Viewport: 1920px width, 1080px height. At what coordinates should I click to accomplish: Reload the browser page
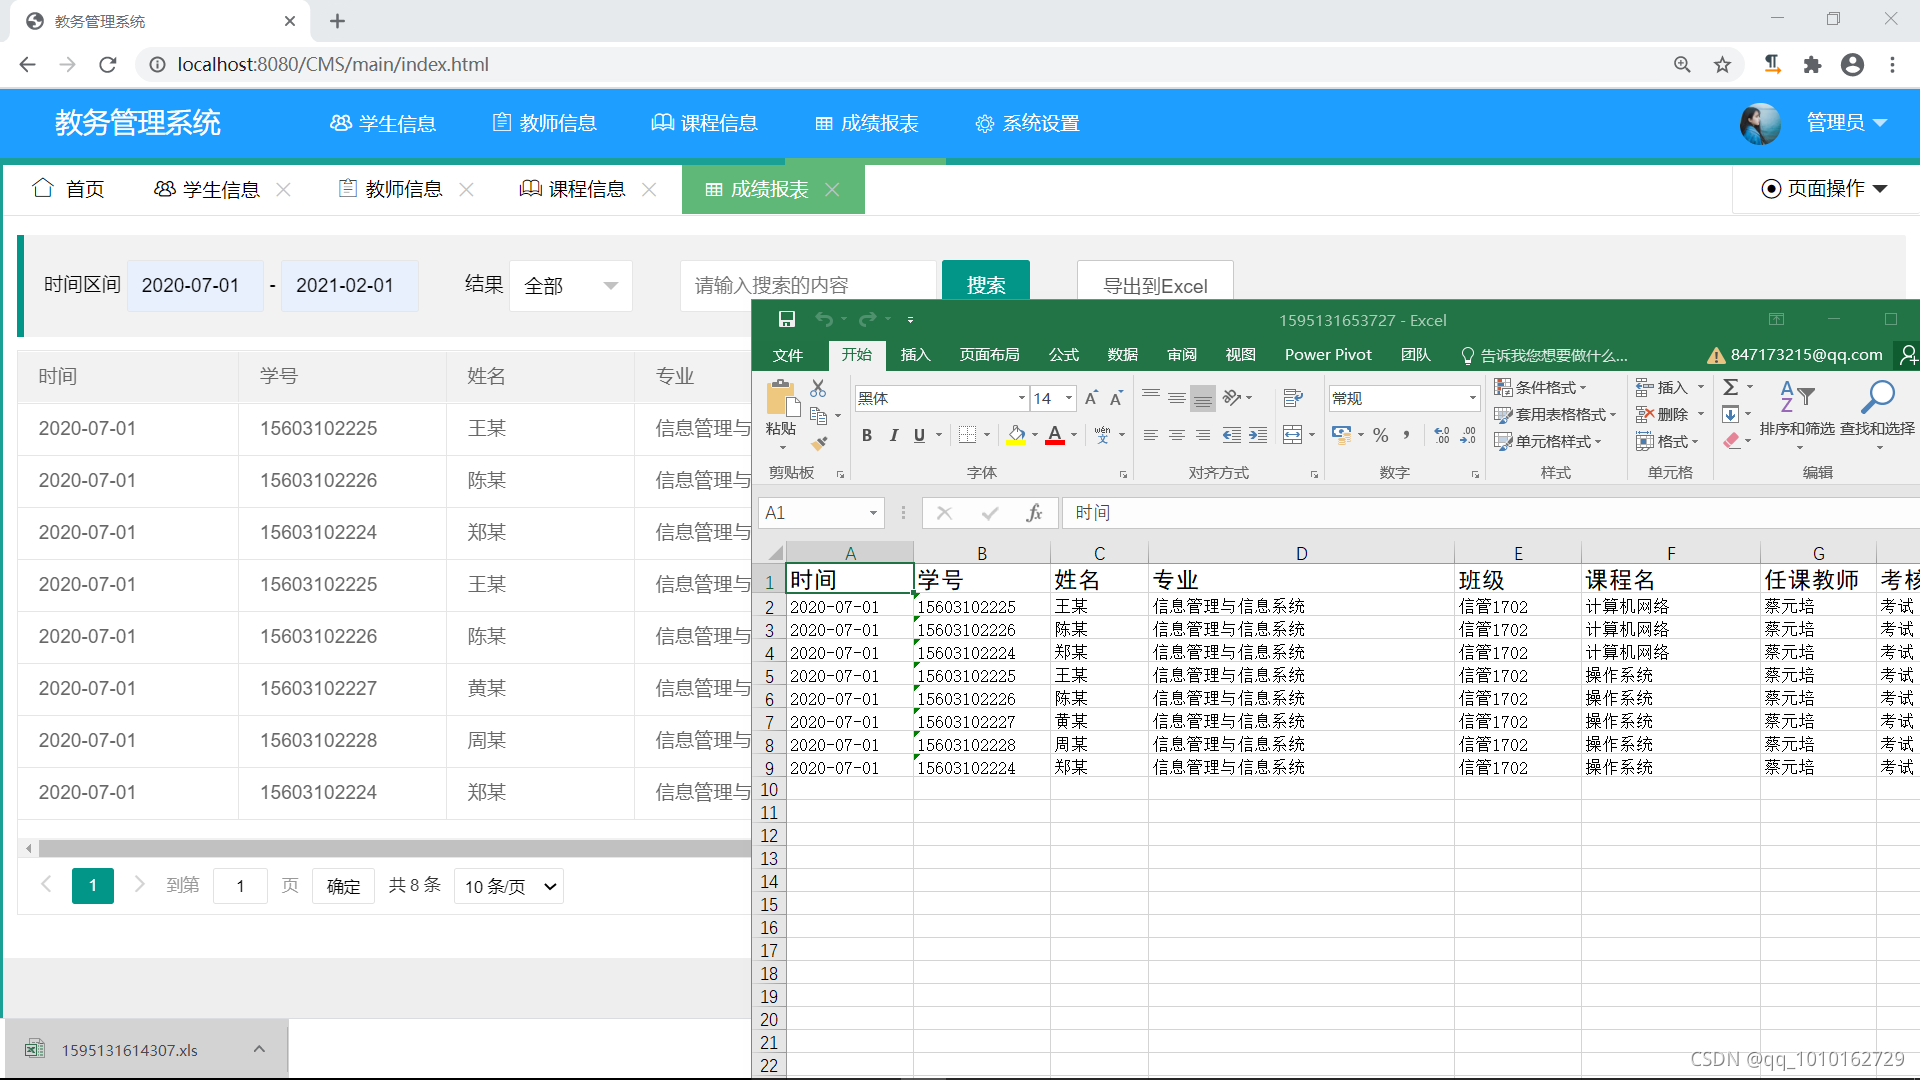click(108, 65)
